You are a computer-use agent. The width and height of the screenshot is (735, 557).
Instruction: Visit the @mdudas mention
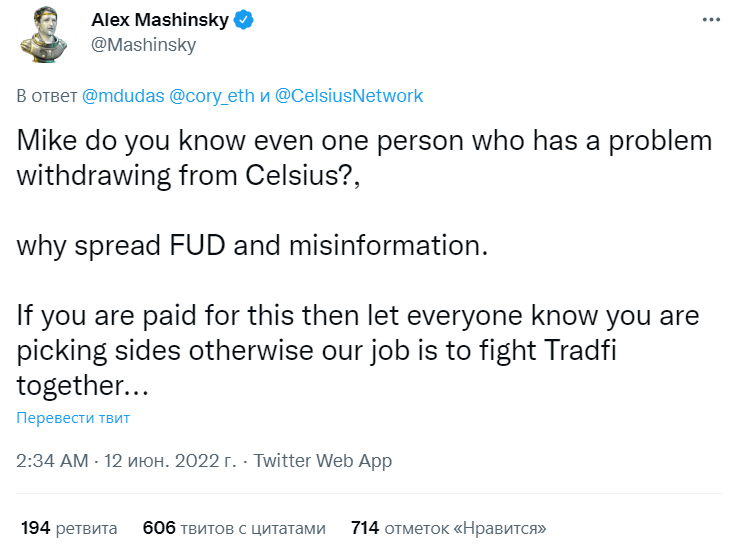pyautogui.click(x=123, y=96)
